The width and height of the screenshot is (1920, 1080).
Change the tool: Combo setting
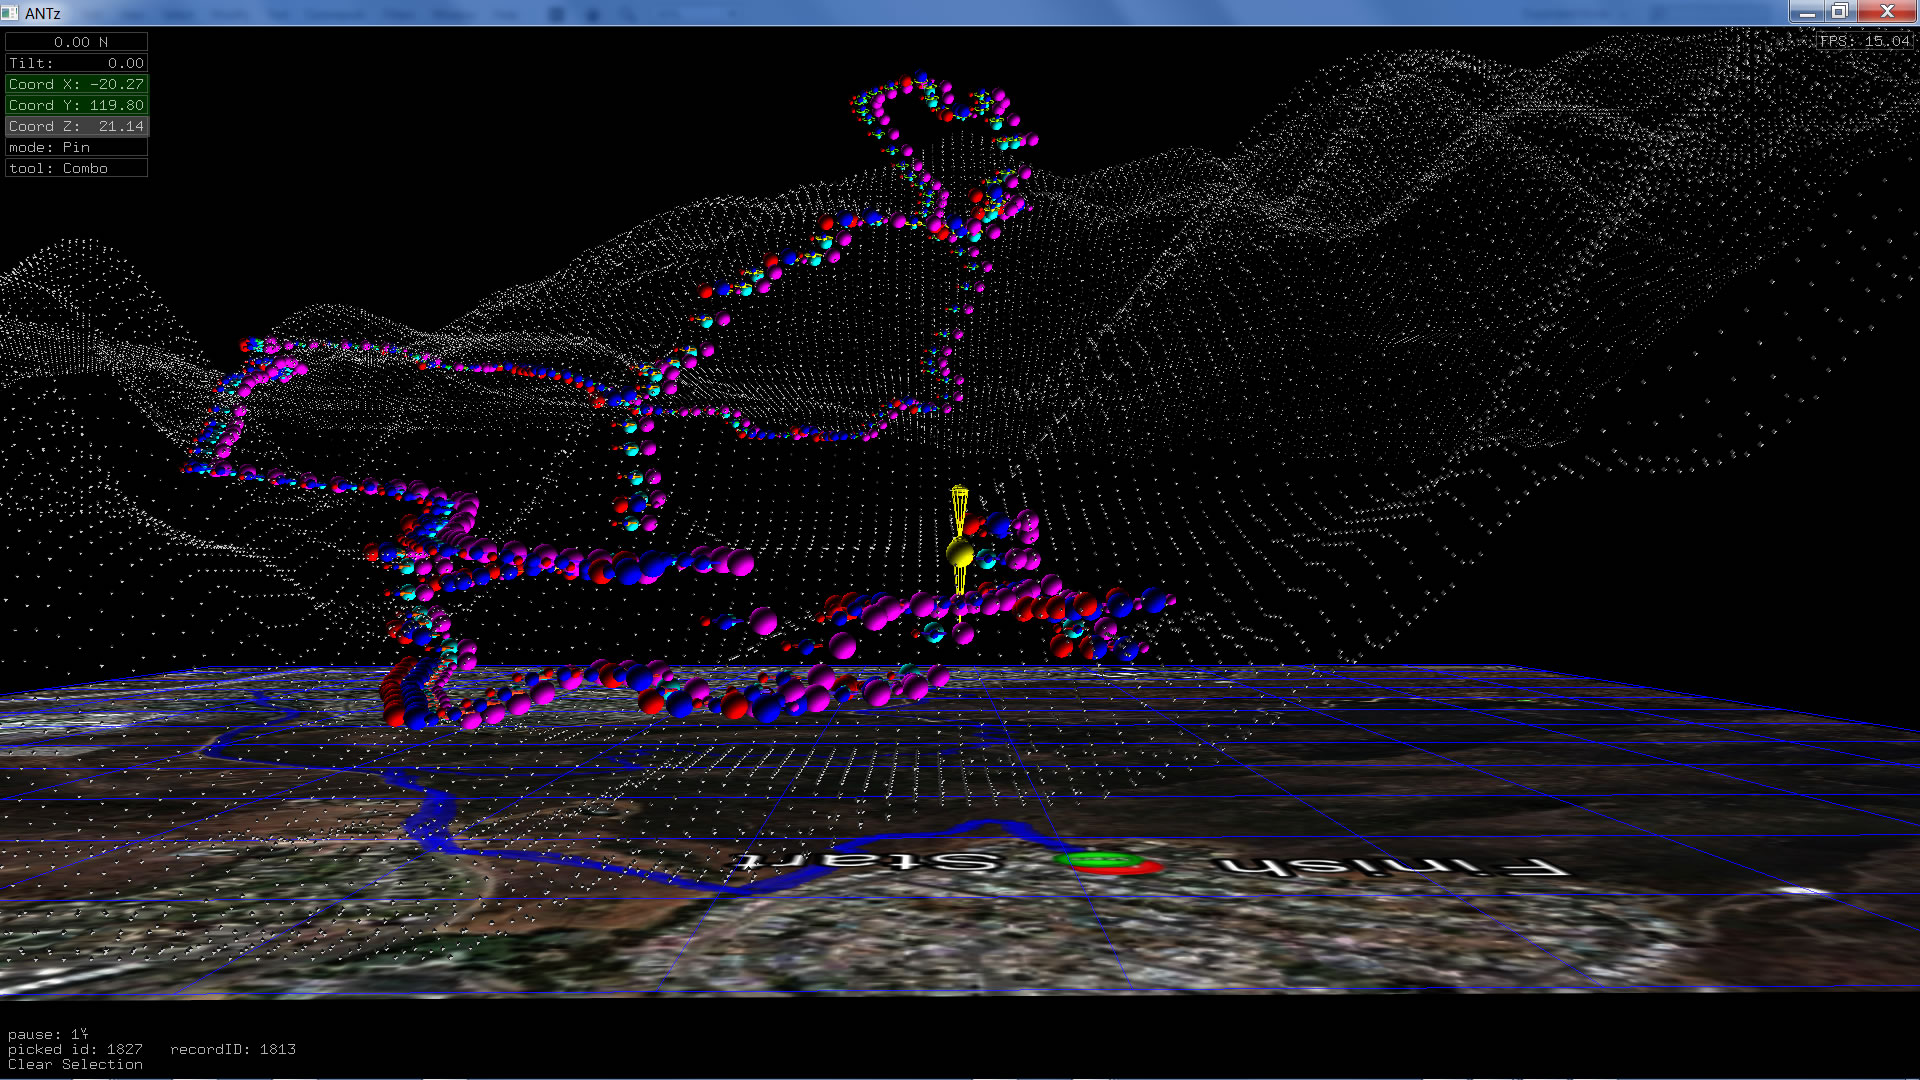(x=77, y=168)
